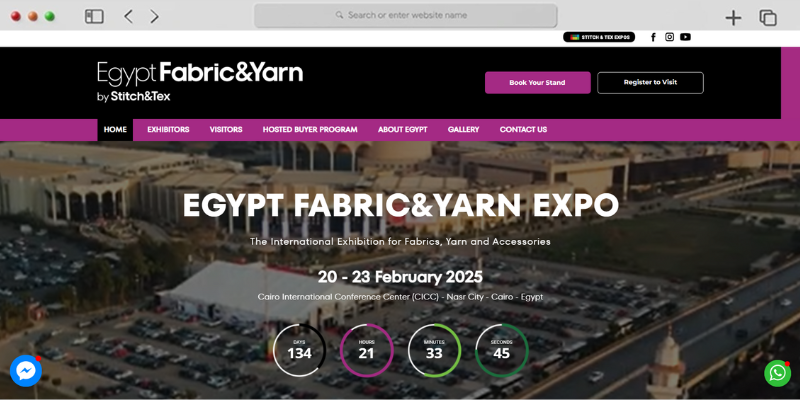Click the seconds countdown circle showing 45
Screen dimensions: 800x400
502,350
